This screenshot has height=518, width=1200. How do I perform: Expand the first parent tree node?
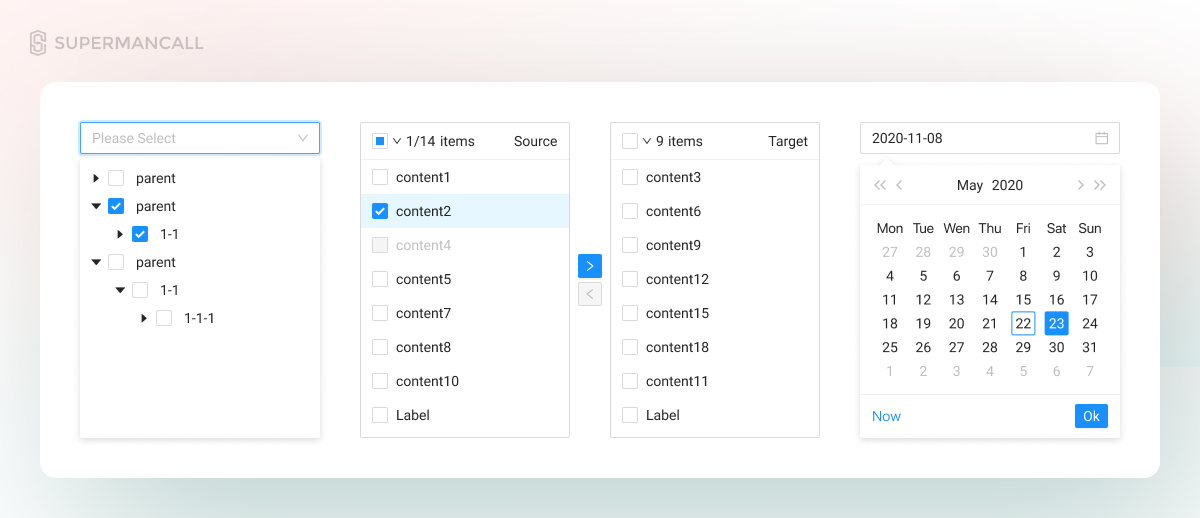(x=96, y=178)
